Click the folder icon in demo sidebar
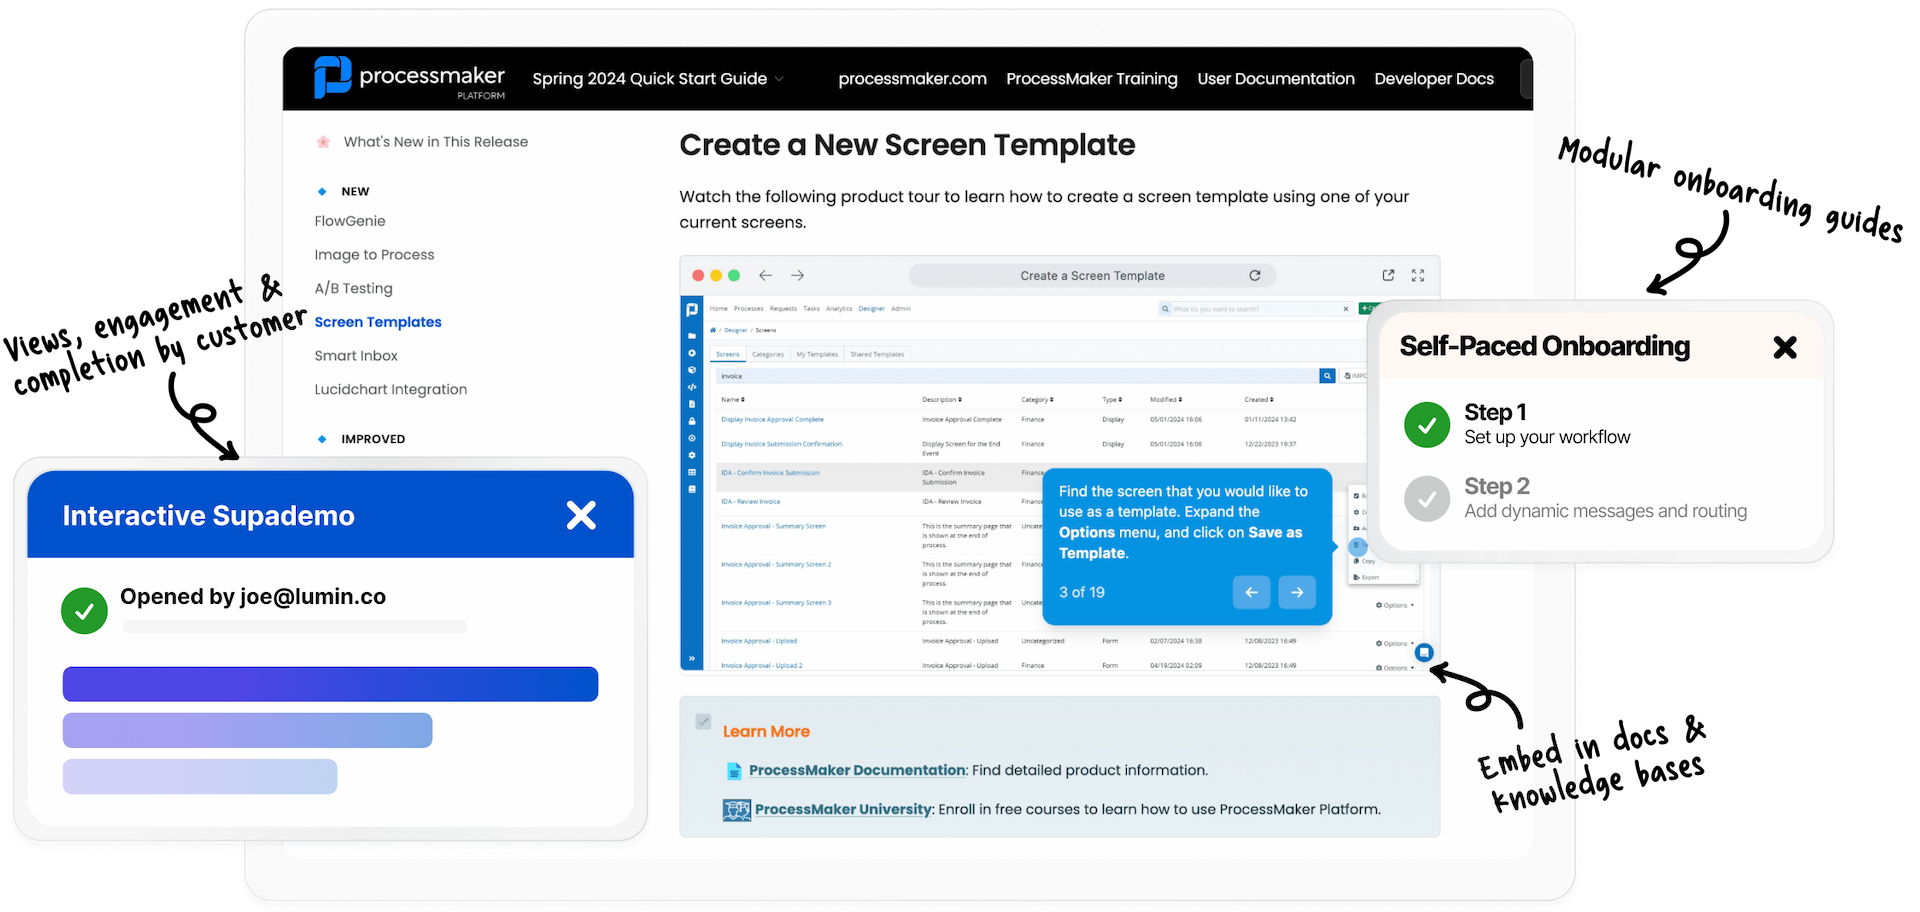This screenshot has width=1920, height=912. pyautogui.click(x=692, y=336)
